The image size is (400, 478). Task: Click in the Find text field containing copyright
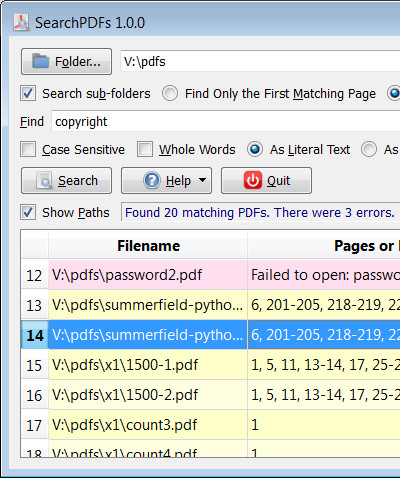coord(226,121)
